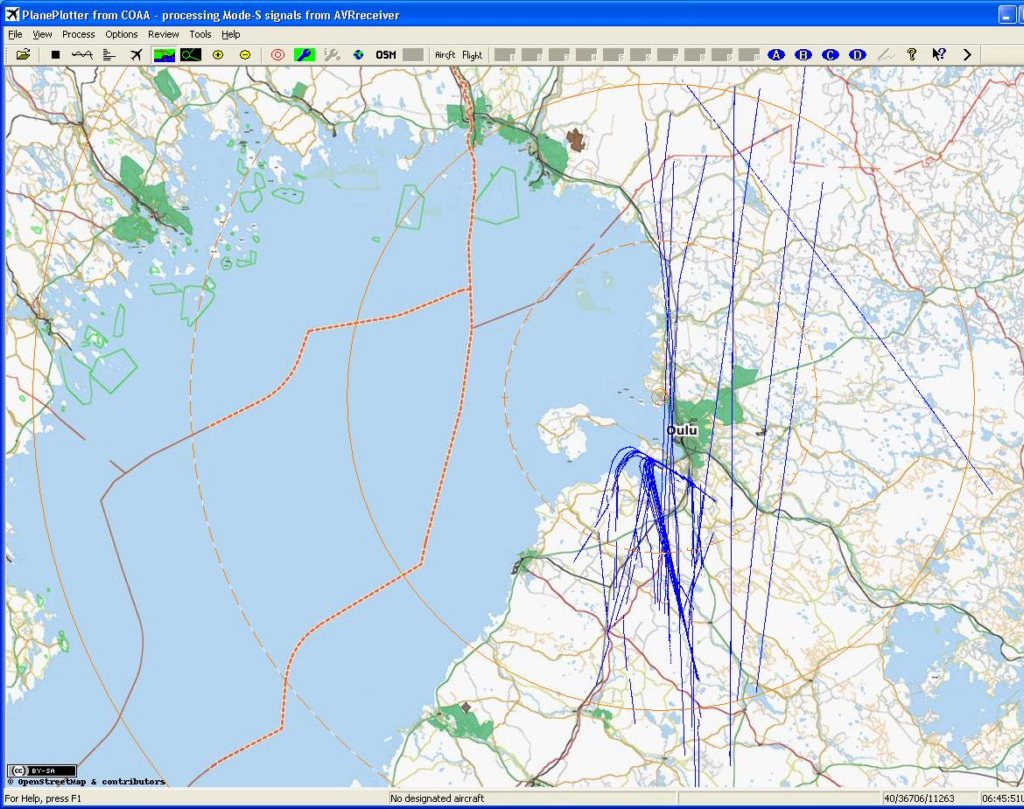Switch to the signal waveform view

82,55
